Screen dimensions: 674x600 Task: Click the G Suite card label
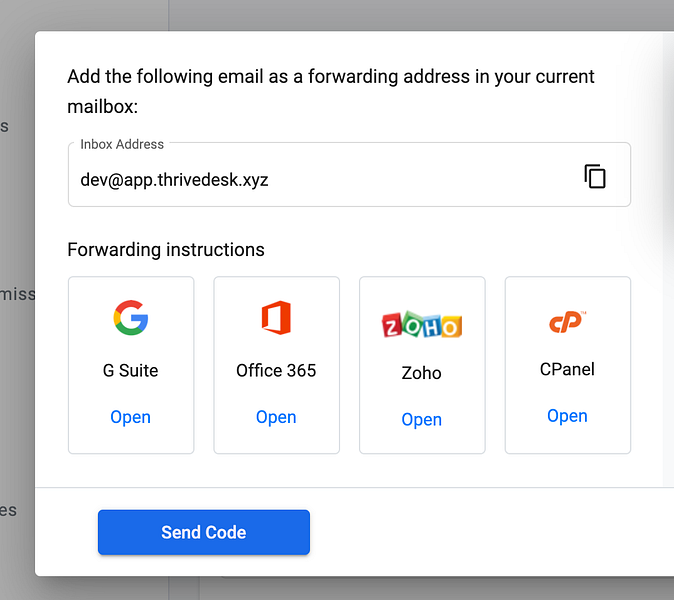click(131, 370)
